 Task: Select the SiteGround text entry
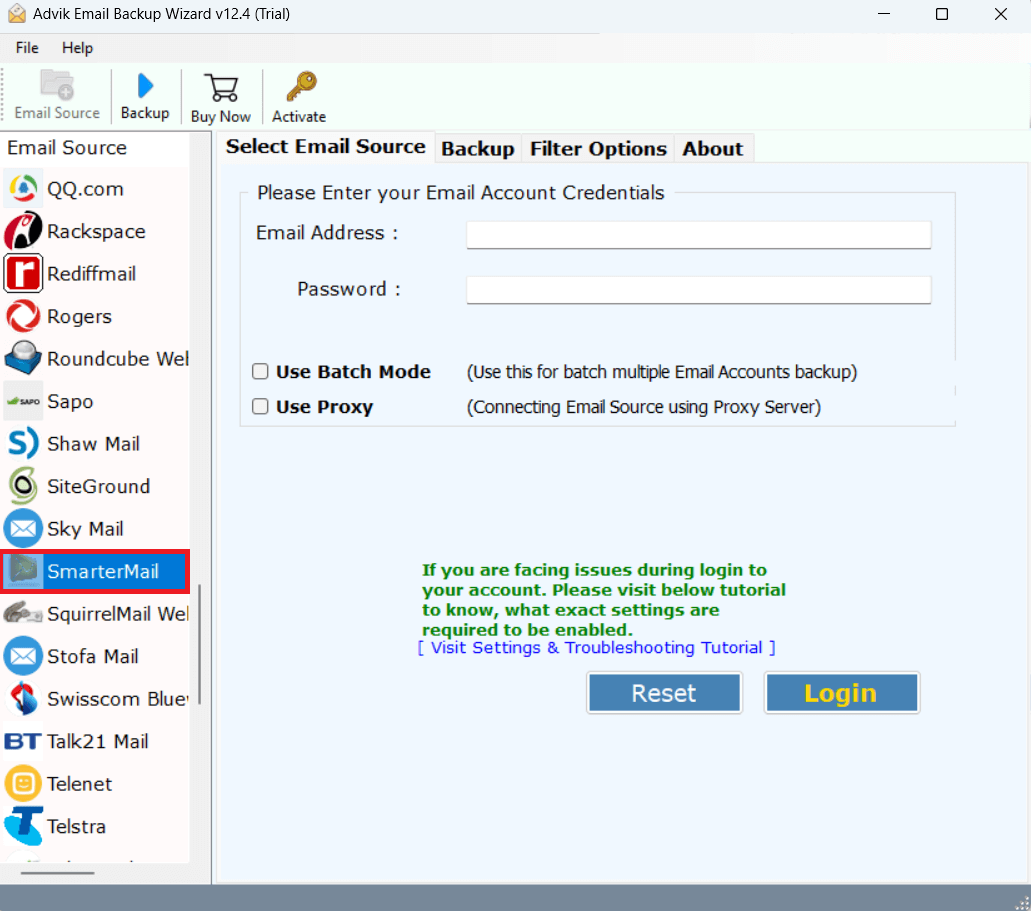(99, 486)
